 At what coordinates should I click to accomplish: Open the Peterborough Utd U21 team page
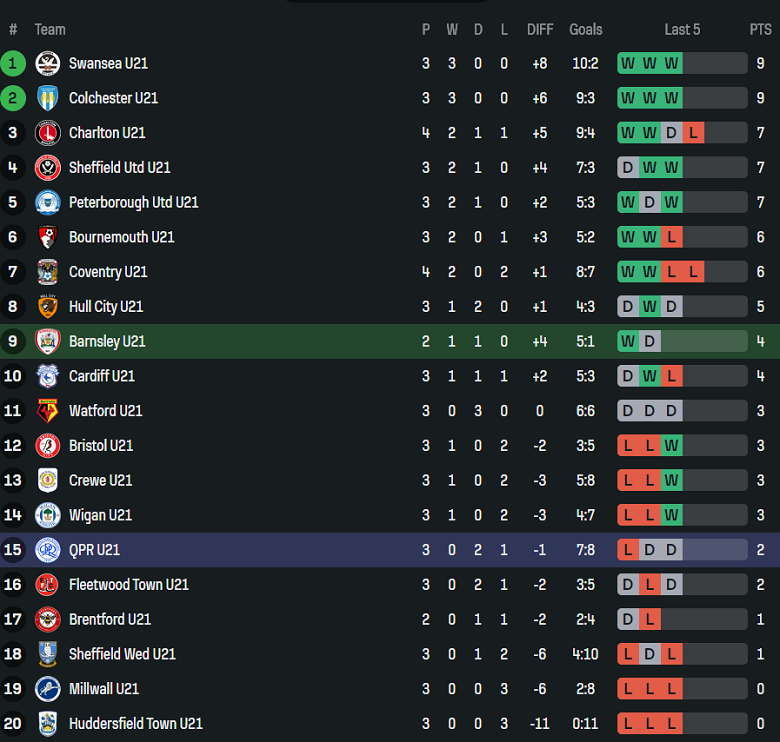tap(133, 203)
